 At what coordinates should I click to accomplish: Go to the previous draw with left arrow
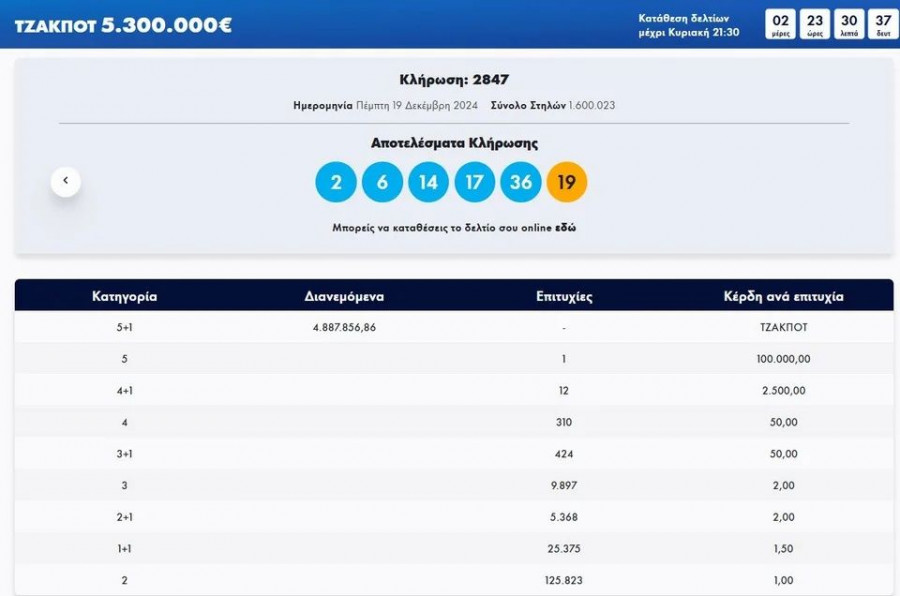(65, 181)
